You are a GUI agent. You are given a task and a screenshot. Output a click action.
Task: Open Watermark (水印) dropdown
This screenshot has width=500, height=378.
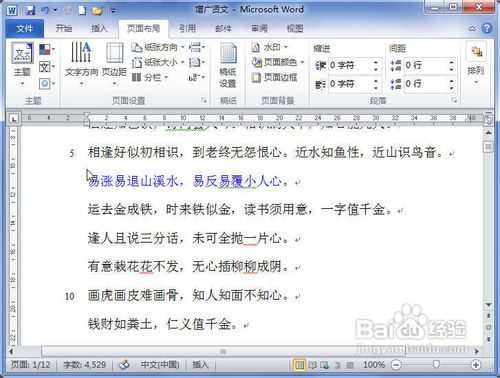point(269,47)
